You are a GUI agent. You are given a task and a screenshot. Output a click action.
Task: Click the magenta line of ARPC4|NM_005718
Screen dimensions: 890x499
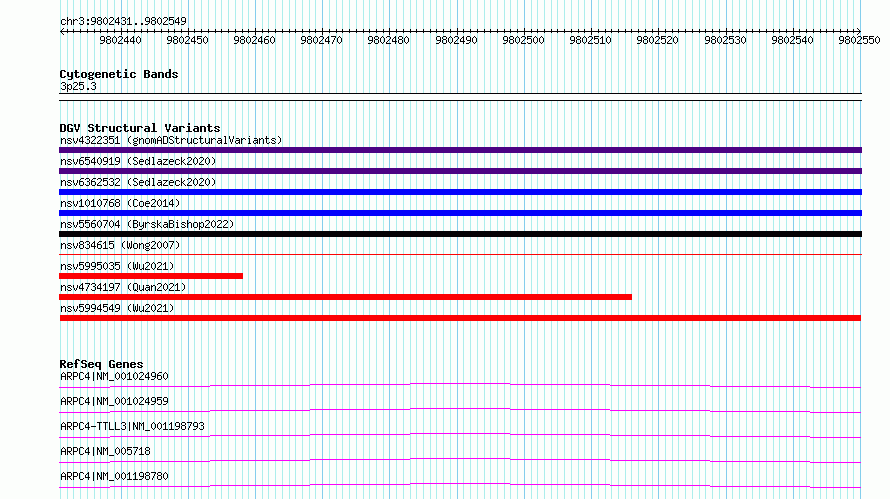460,460
